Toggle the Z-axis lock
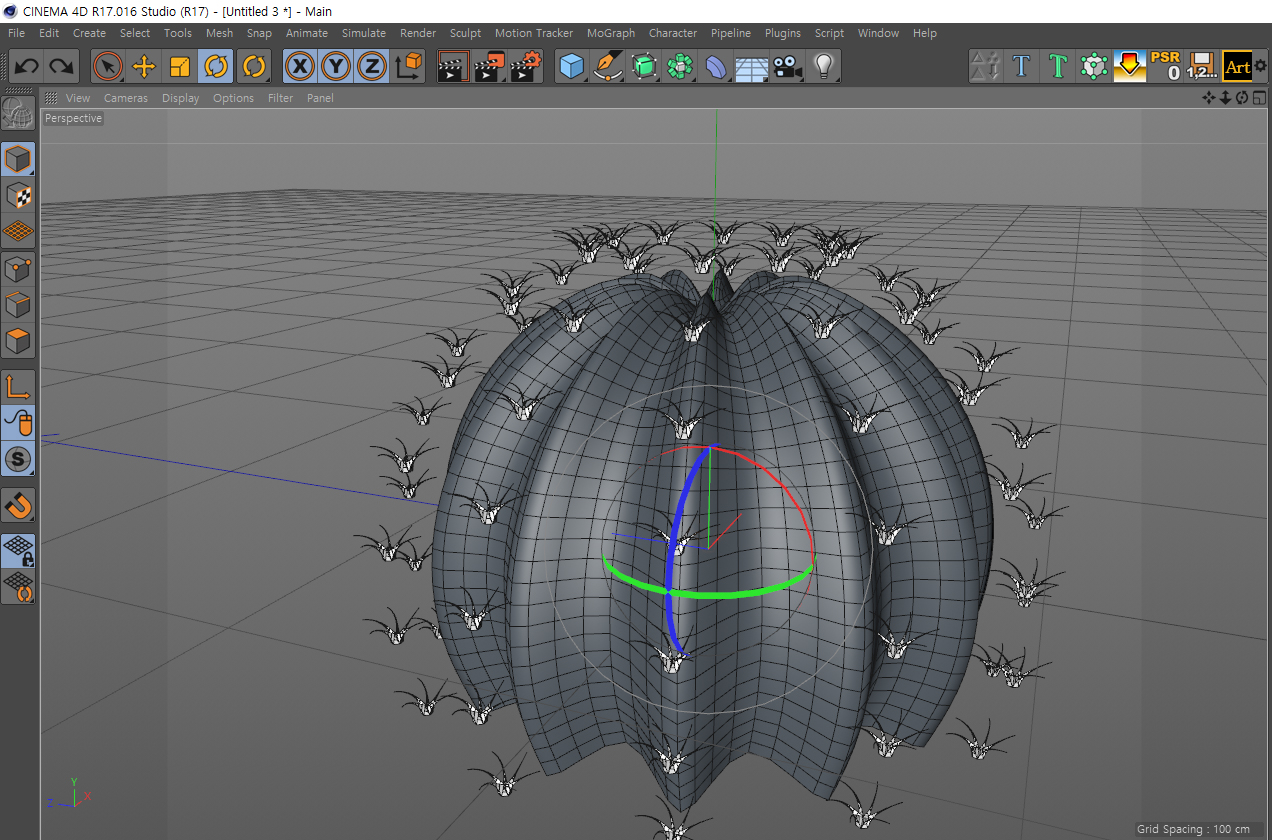Image resolution: width=1272 pixels, height=840 pixels. click(371, 67)
